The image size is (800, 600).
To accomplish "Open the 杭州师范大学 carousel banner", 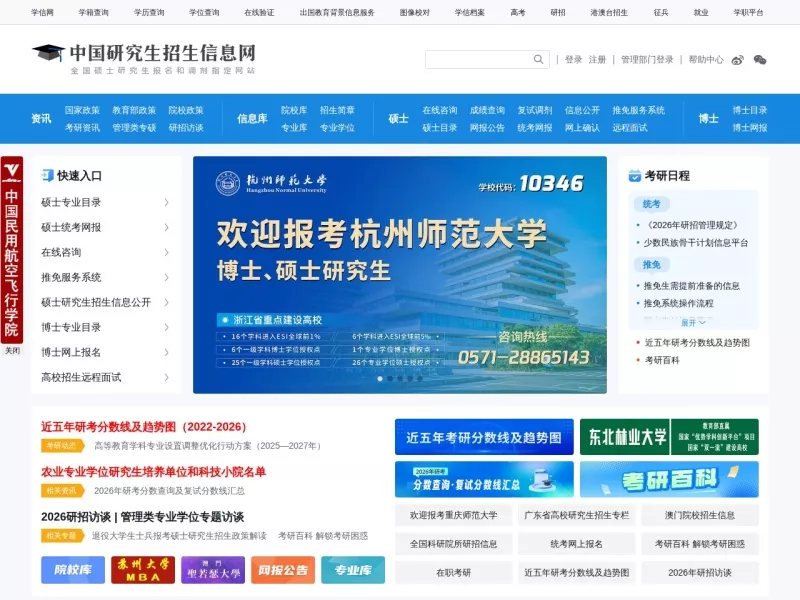I will (x=400, y=274).
